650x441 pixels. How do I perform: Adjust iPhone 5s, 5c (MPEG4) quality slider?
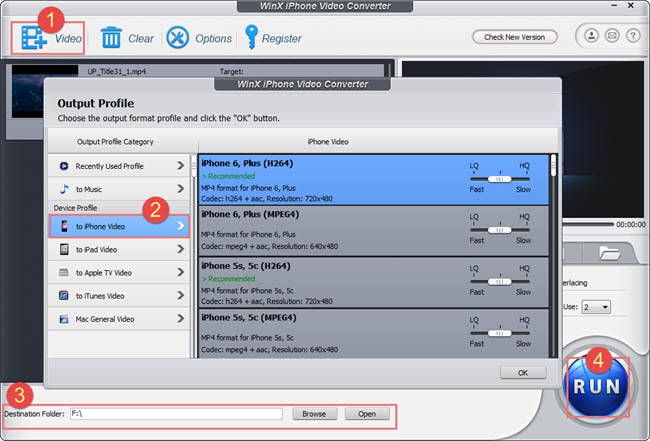[500, 333]
